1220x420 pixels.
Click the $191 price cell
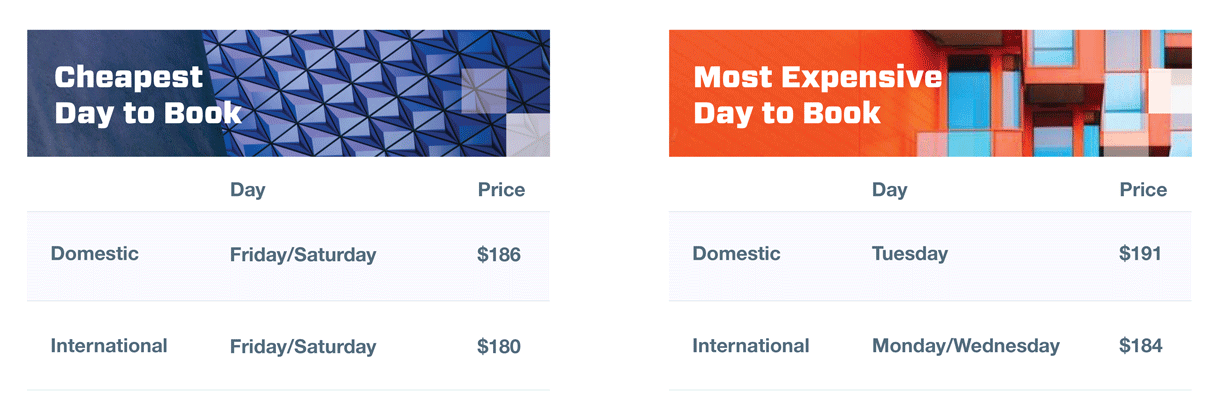(1141, 254)
